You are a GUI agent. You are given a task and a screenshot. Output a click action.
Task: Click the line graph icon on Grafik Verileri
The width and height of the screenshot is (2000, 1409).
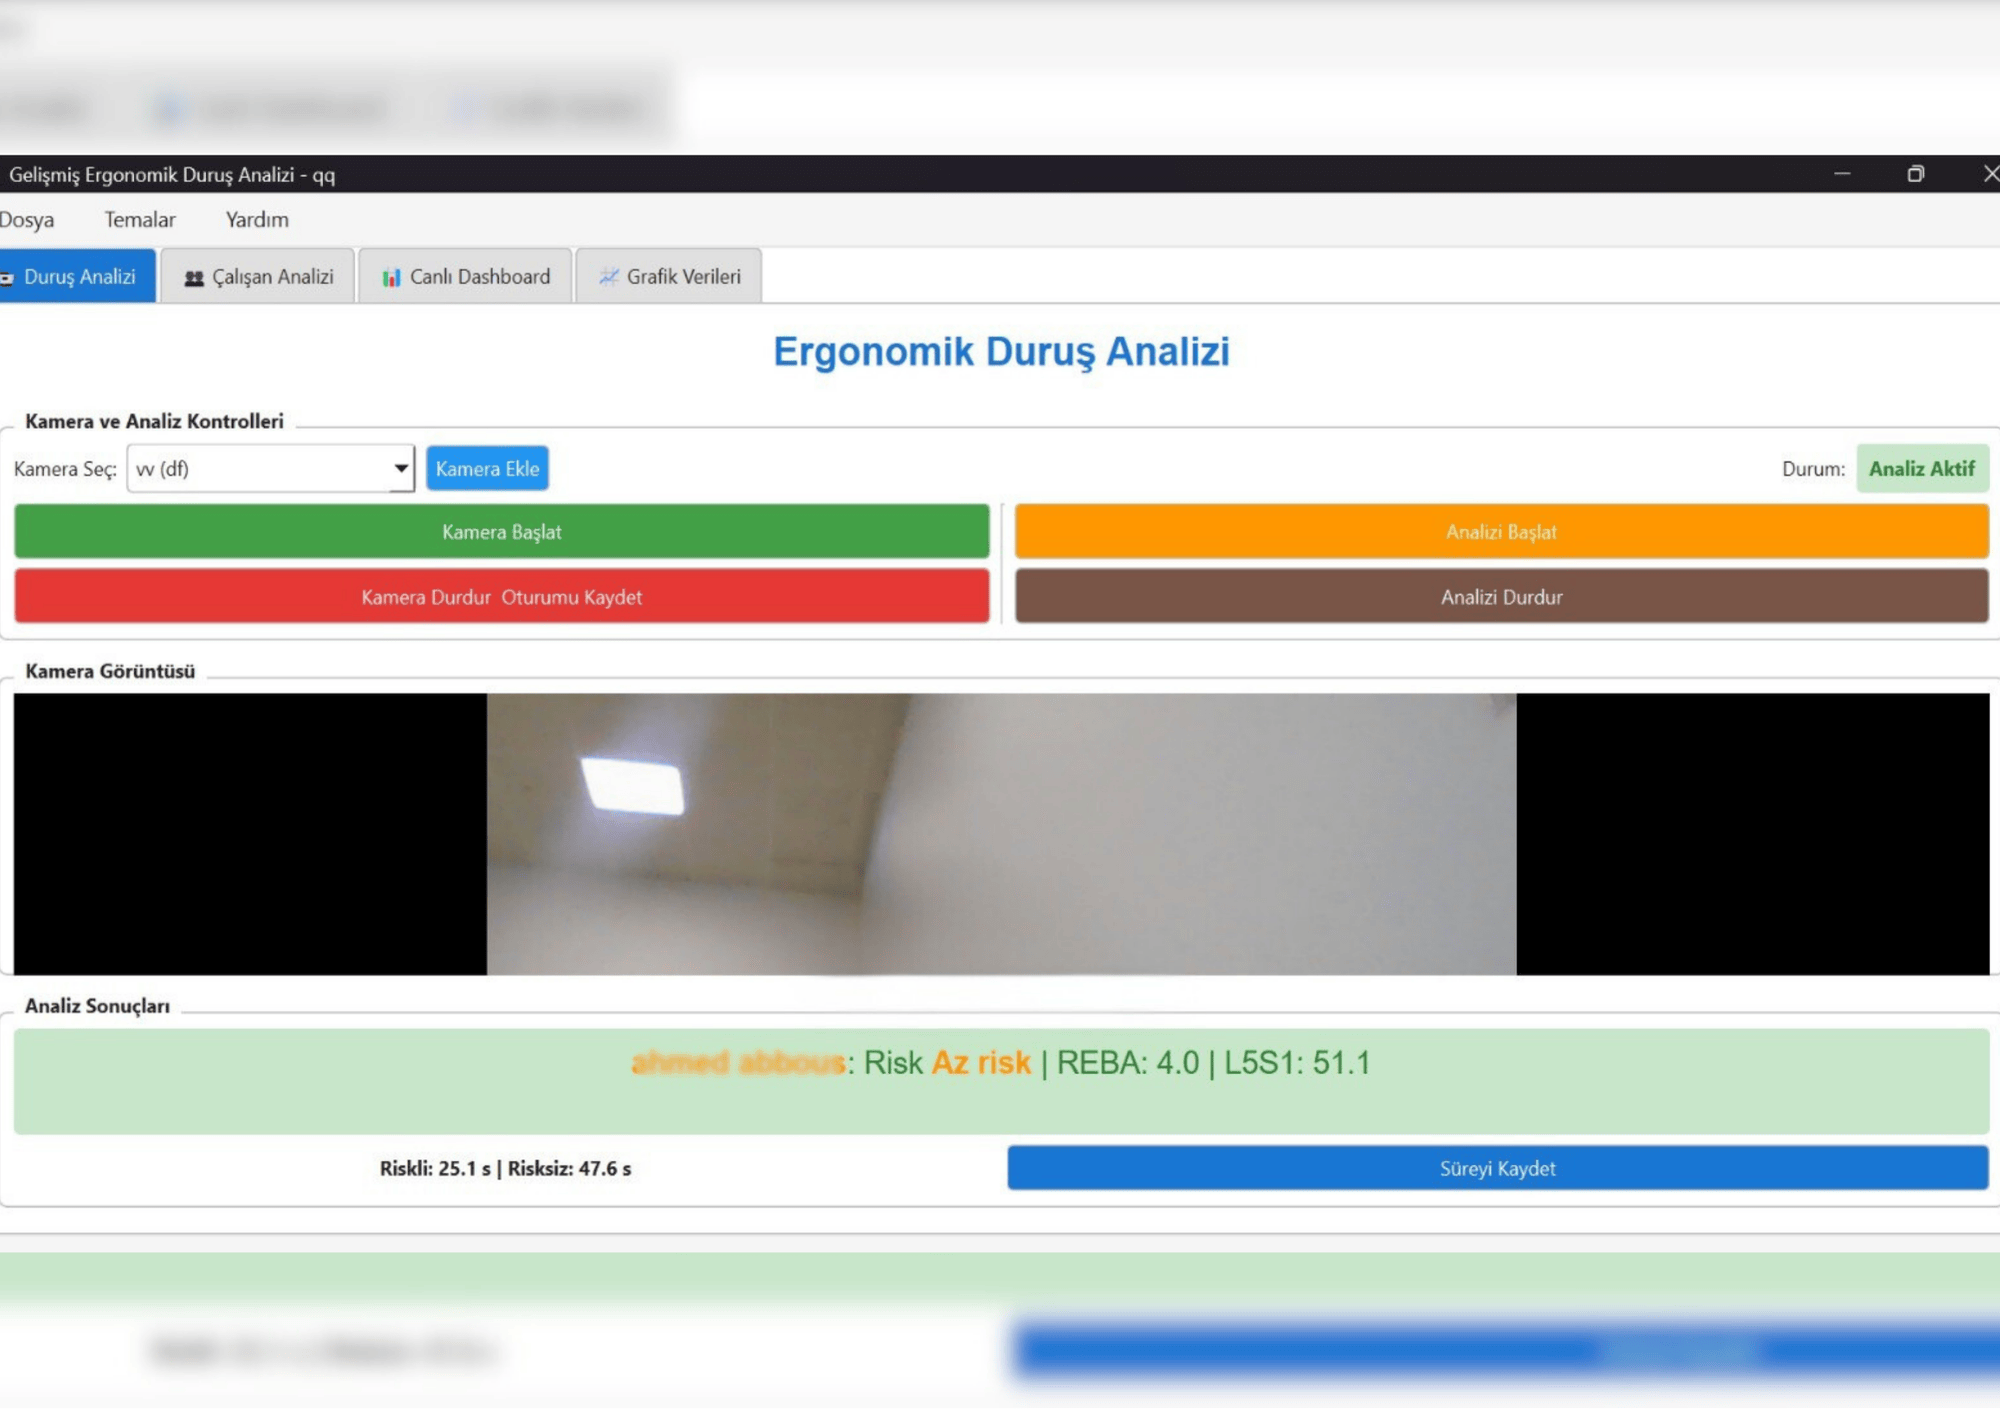pyautogui.click(x=608, y=277)
